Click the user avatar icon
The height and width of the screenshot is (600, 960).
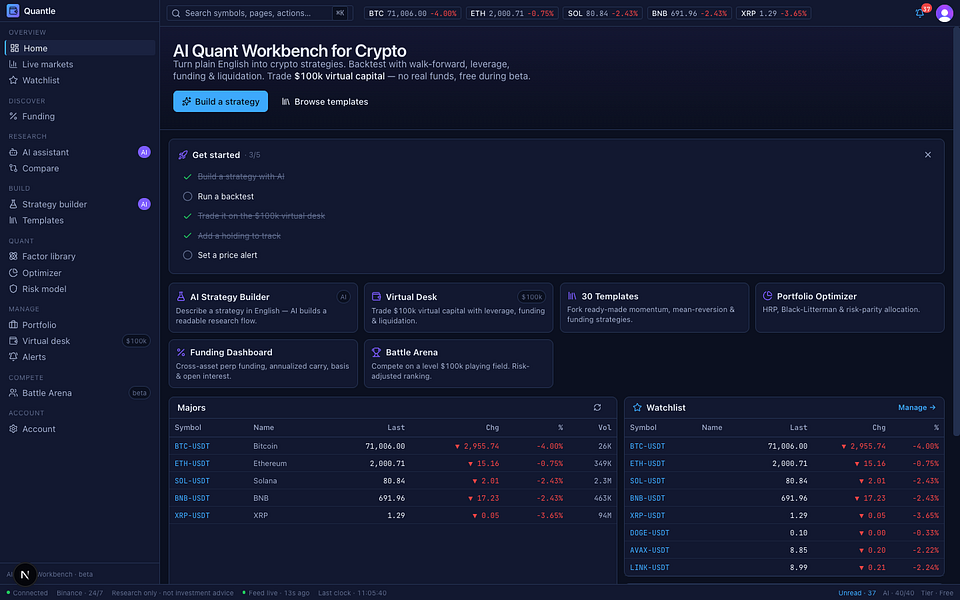[x=944, y=13]
